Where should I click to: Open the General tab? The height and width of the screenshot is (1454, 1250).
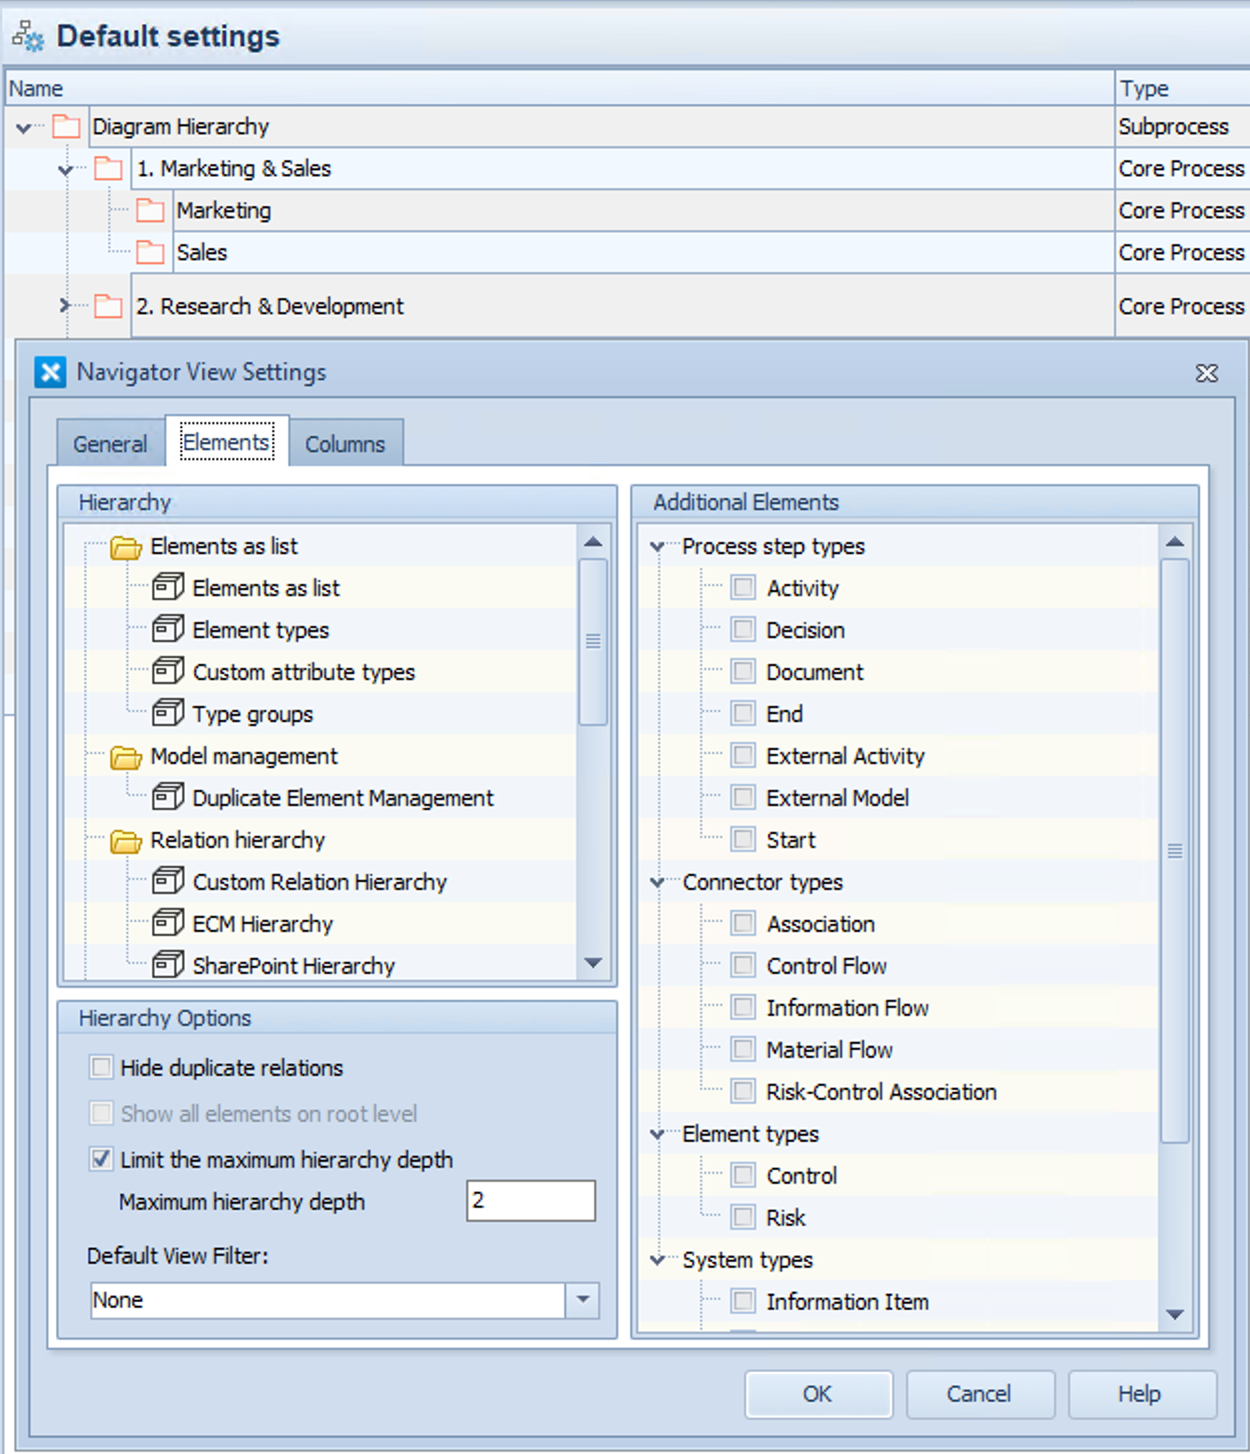(110, 444)
